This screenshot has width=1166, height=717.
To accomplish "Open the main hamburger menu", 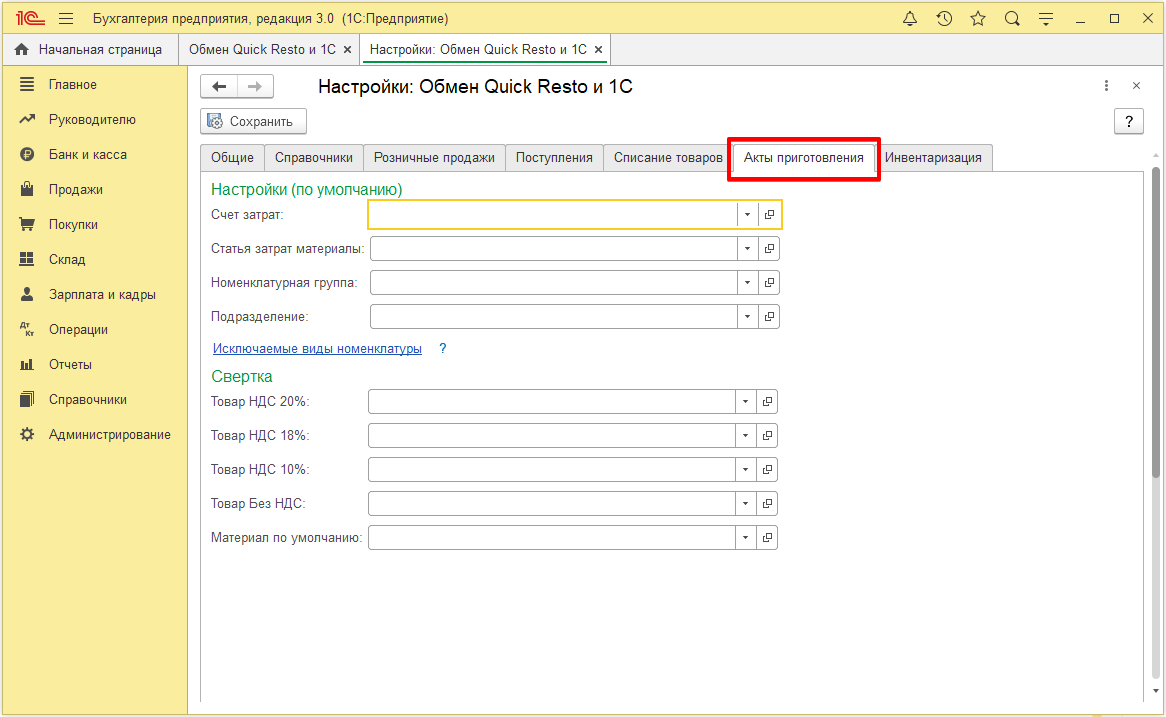I will (x=66, y=19).
